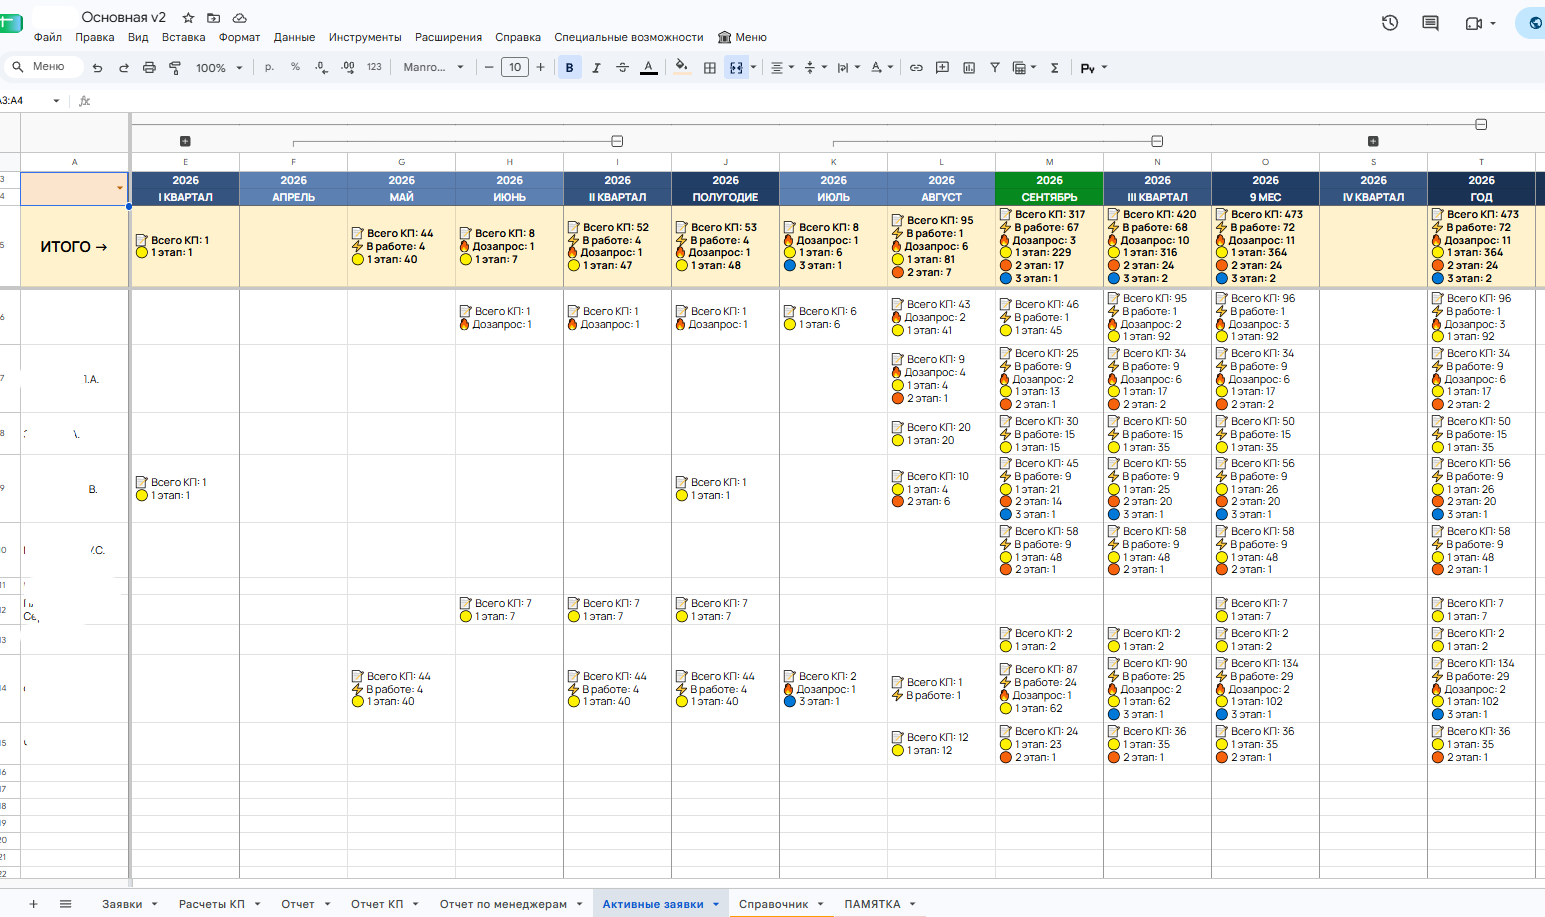
Task: Open the Отчет по менеджерам sheet
Action: point(503,904)
